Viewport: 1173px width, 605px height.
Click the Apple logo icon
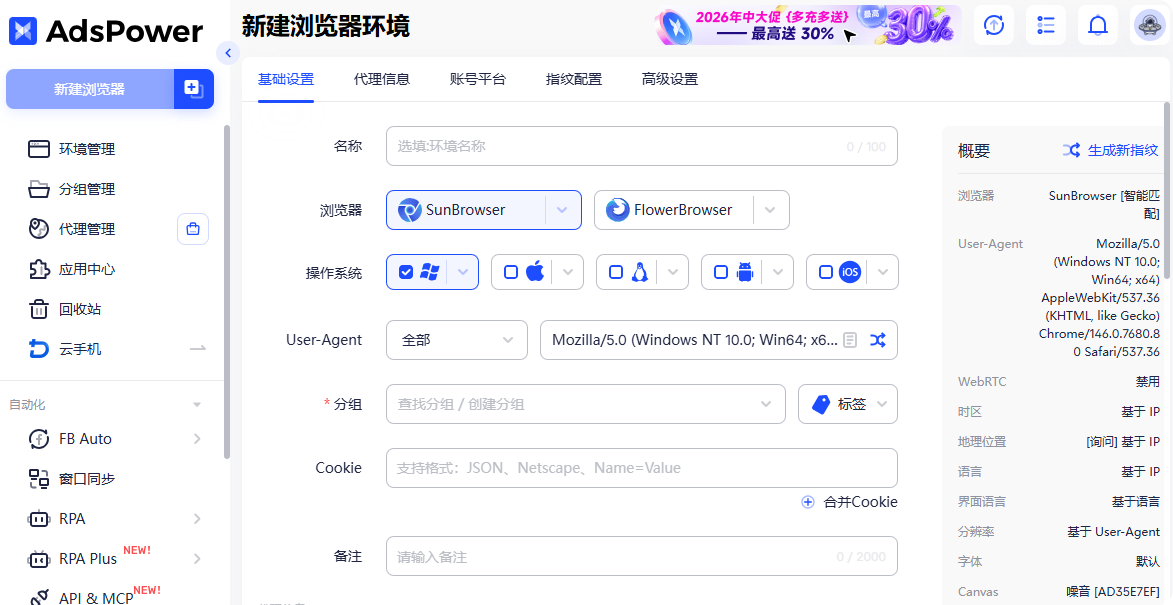click(535, 271)
